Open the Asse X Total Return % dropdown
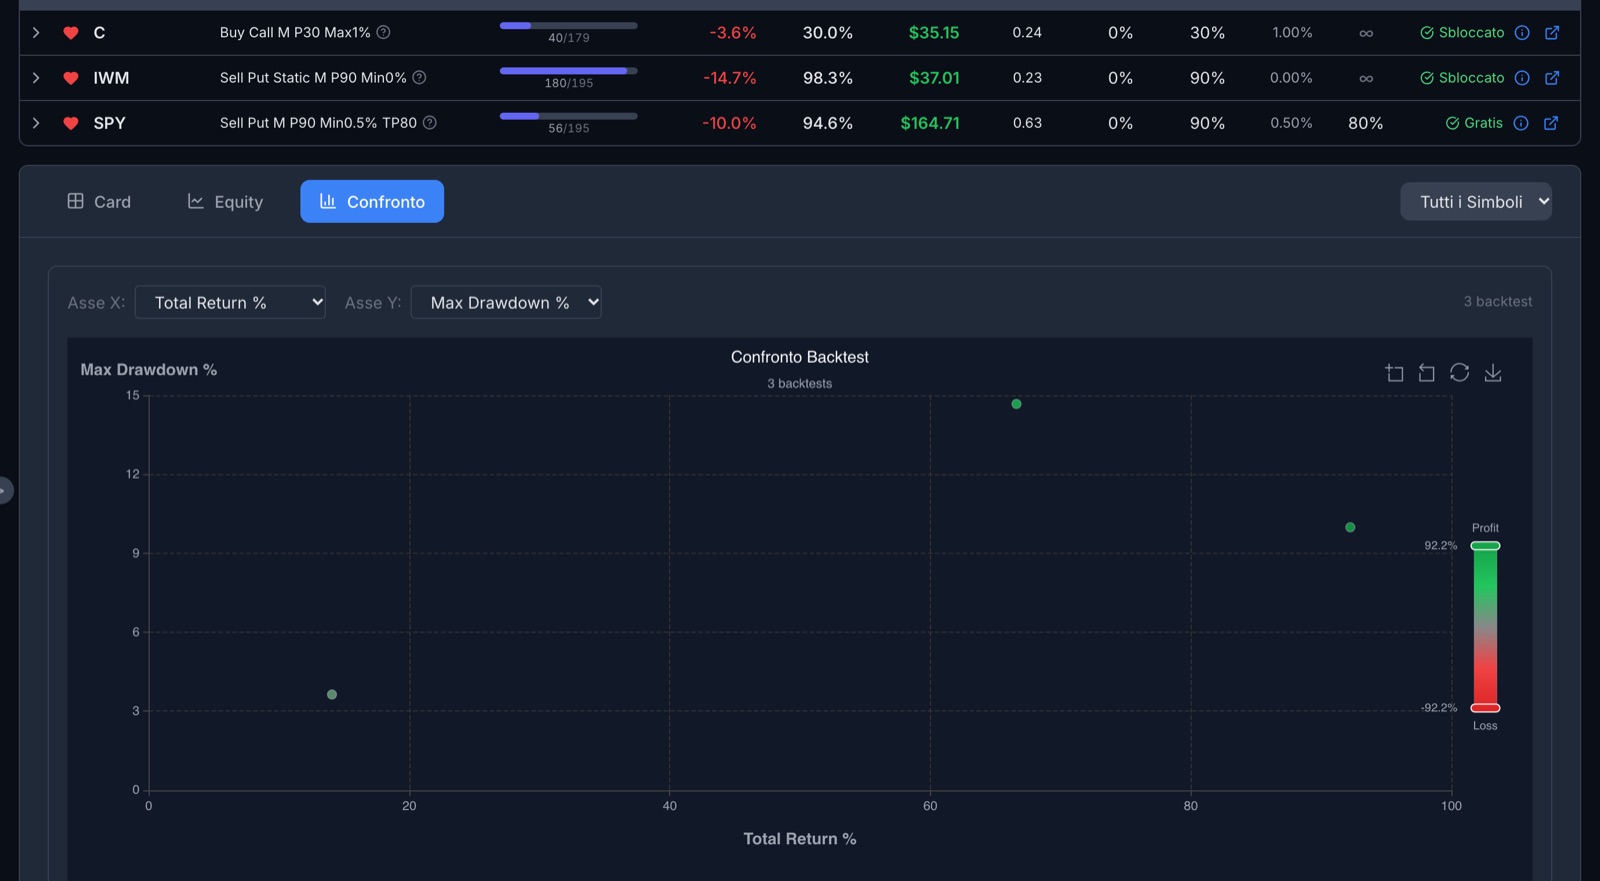This screenshot has width=1600, height=881. 230,303
